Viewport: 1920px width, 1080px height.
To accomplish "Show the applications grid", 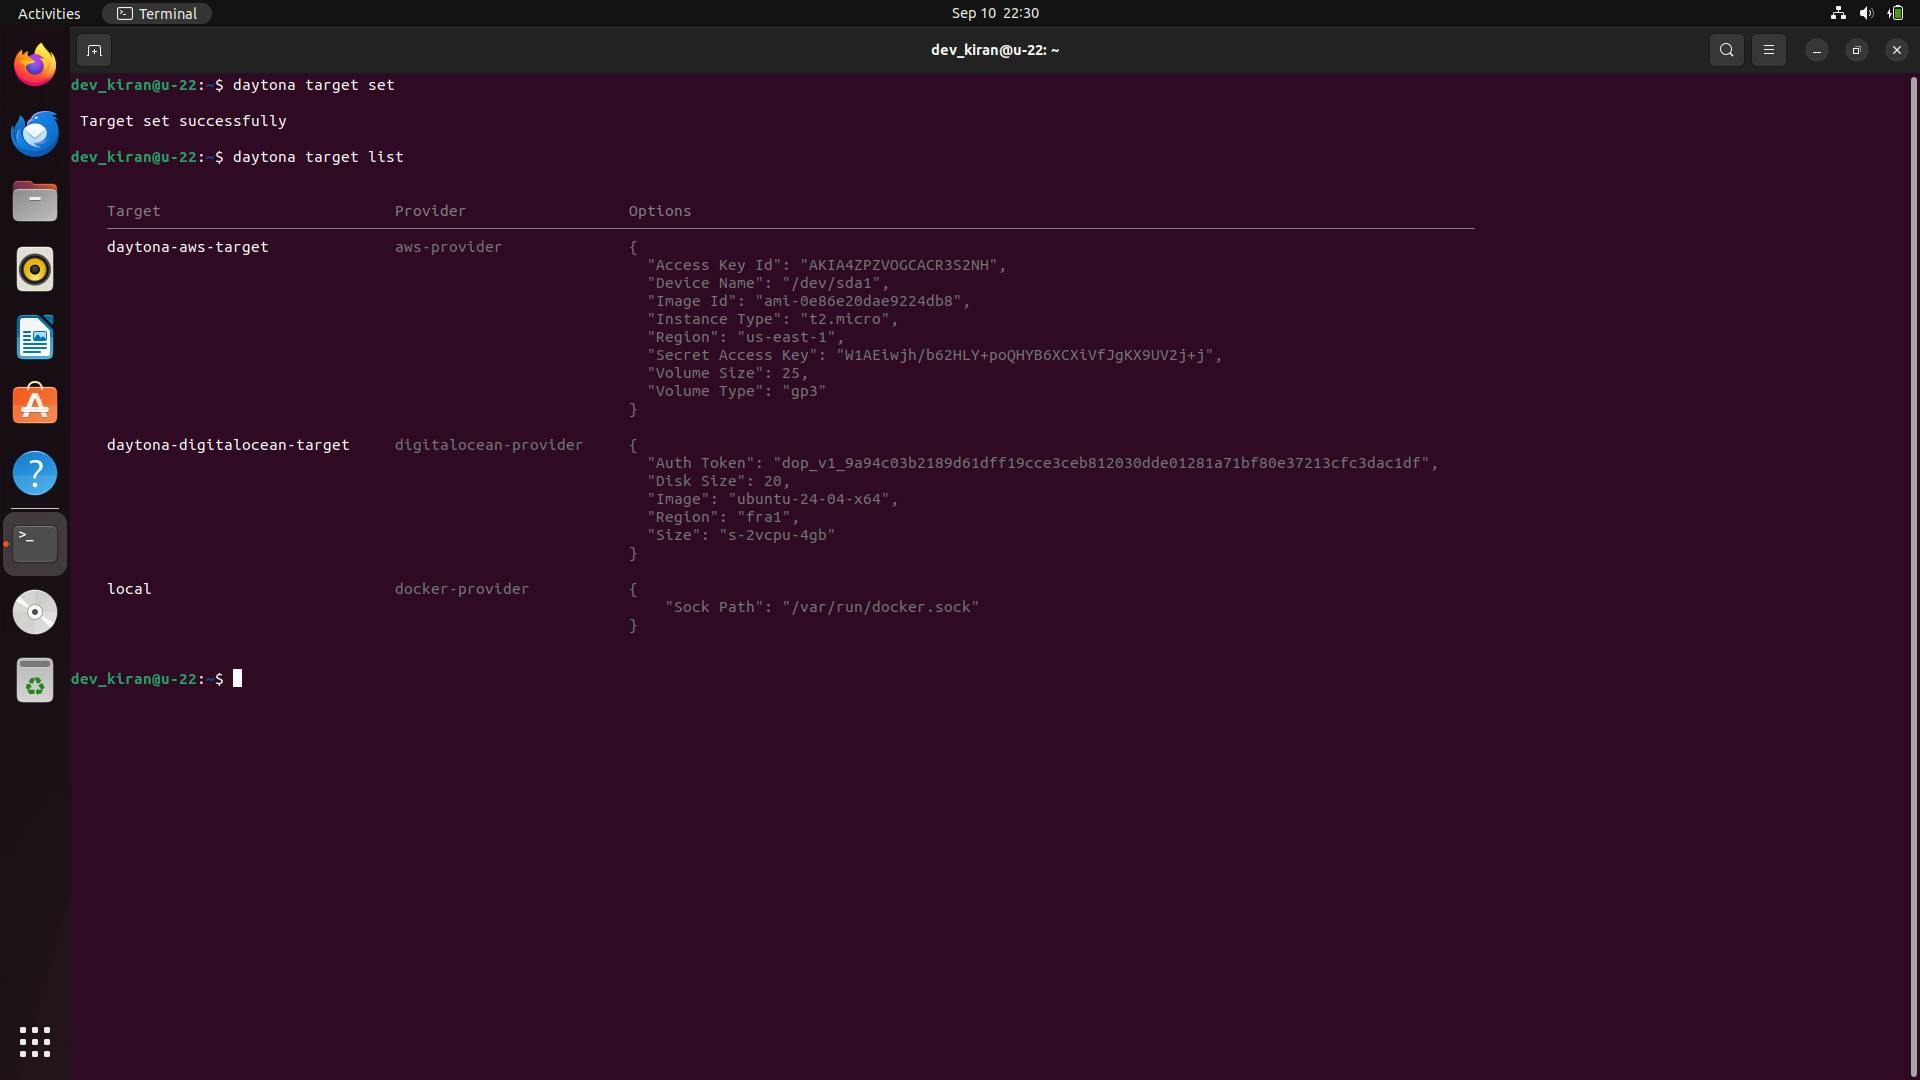I will coord(35,1041).
